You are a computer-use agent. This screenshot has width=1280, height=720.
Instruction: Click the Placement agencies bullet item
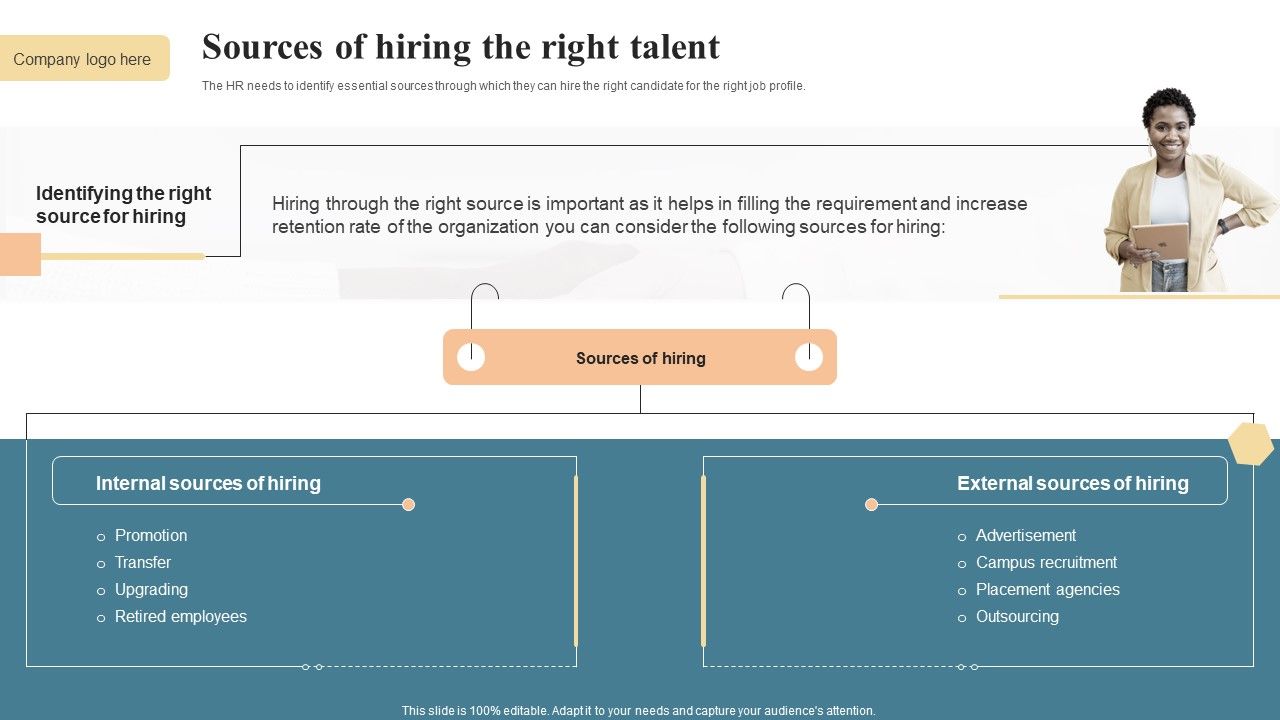[x=1048, y=590]
